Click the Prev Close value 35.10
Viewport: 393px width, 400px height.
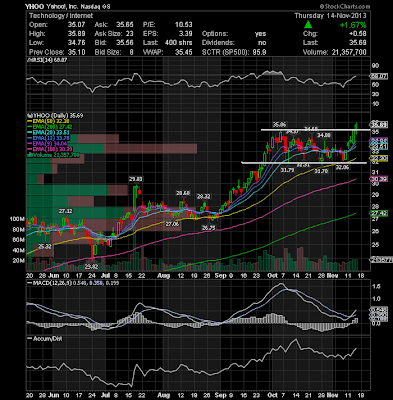coord(76,52)
